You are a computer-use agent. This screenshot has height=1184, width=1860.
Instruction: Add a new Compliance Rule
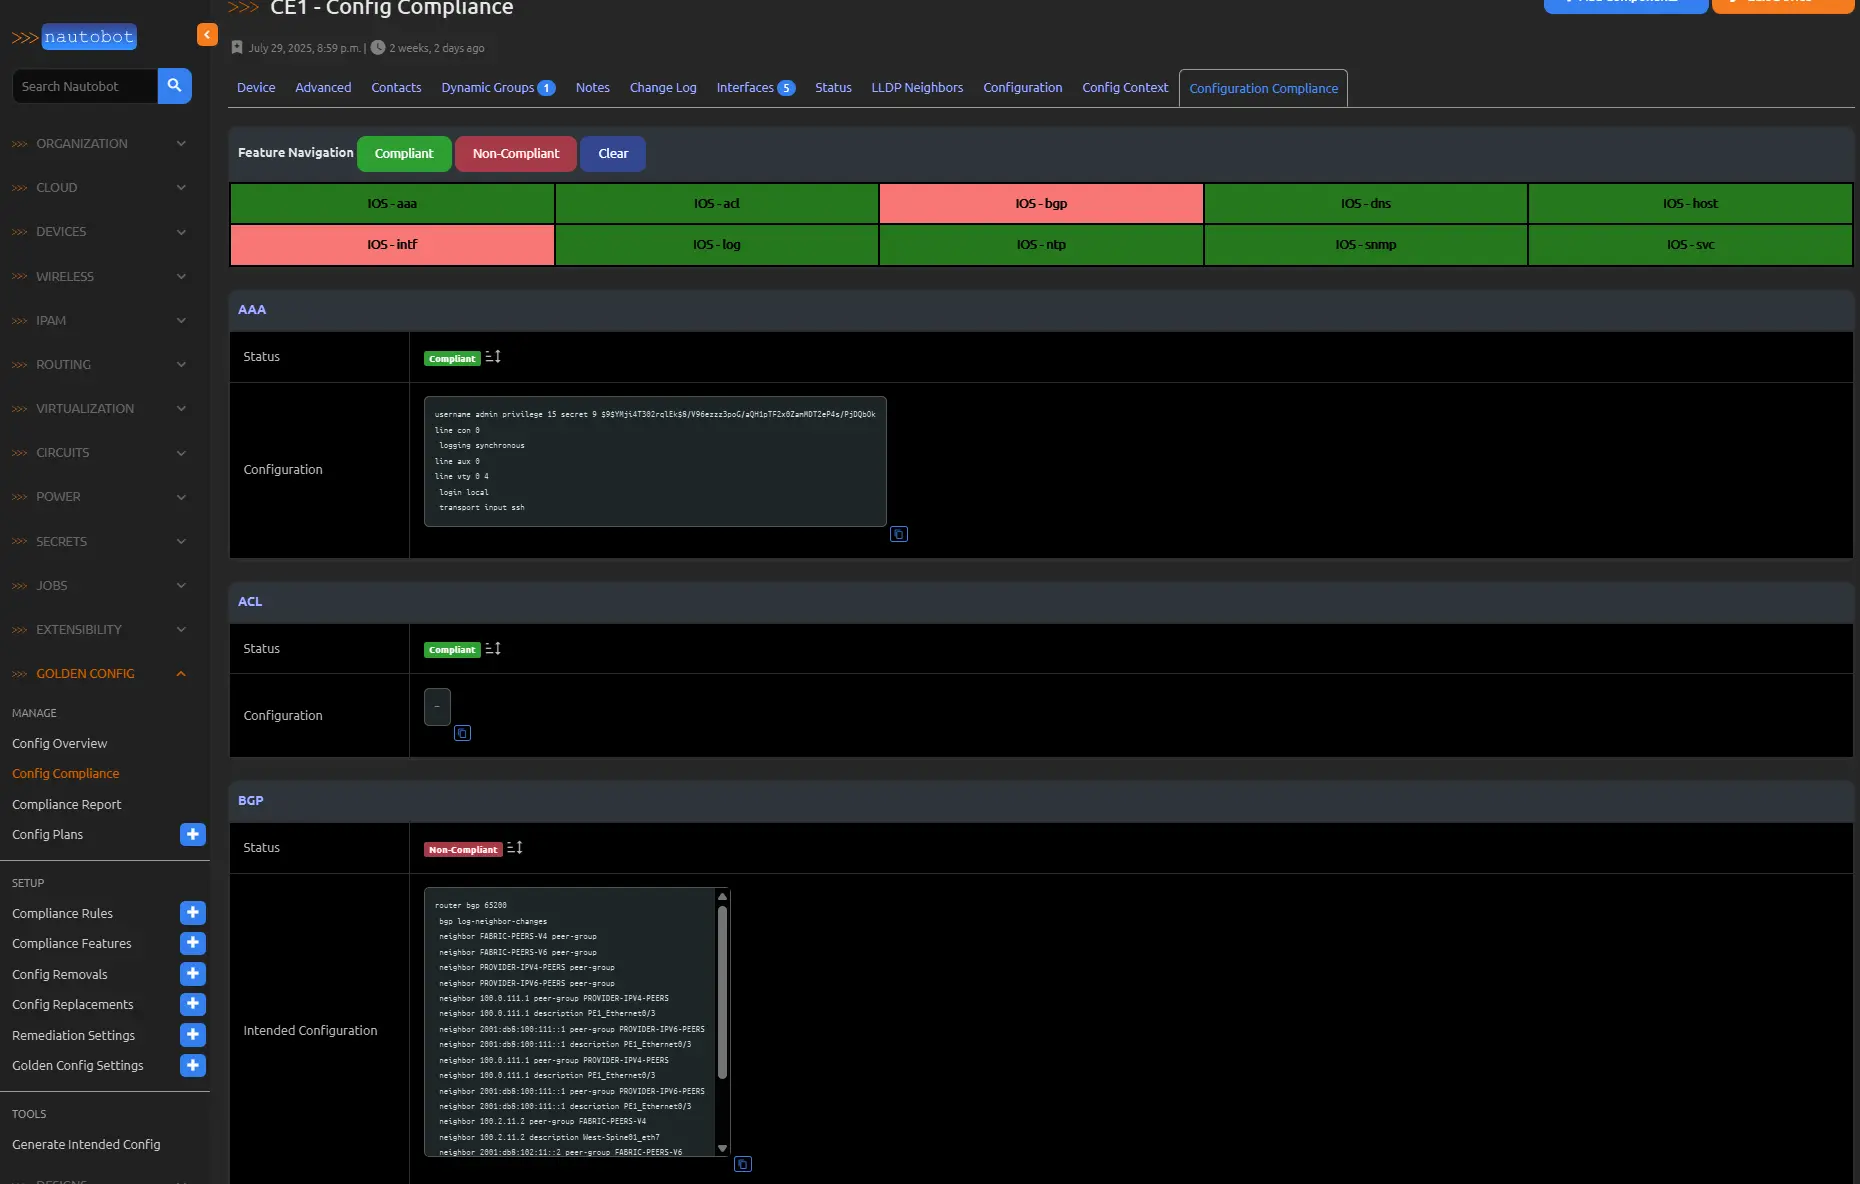point(193,913)
